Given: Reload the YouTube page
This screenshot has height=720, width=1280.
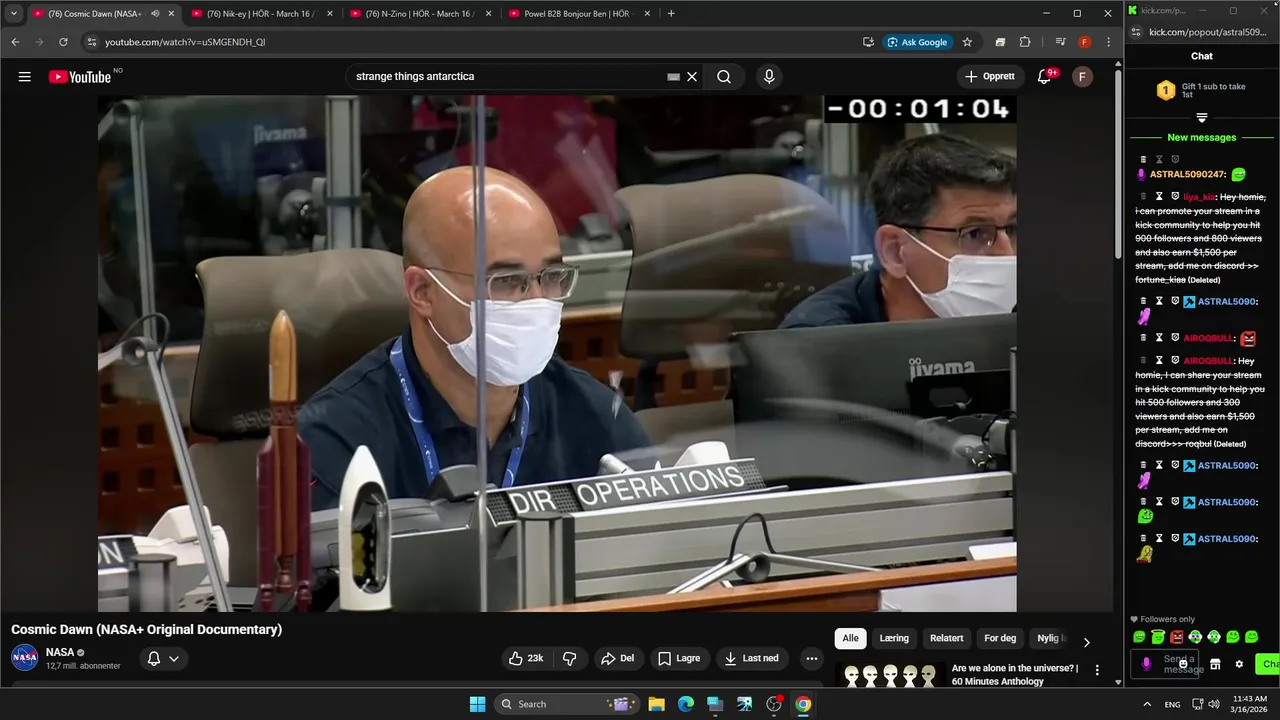Looking at the screenshot, I should pyautogui.click(x=63, y=42).
